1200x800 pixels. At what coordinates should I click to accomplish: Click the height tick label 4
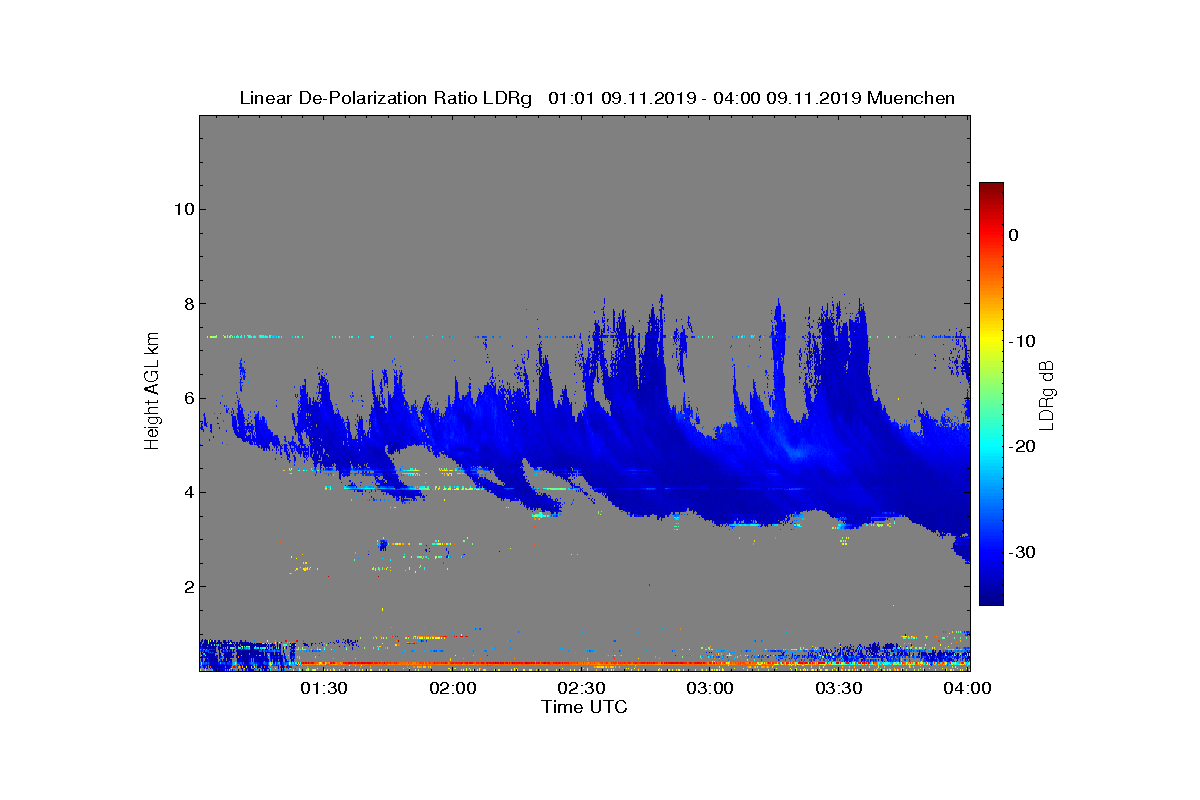tap(187, 492)
